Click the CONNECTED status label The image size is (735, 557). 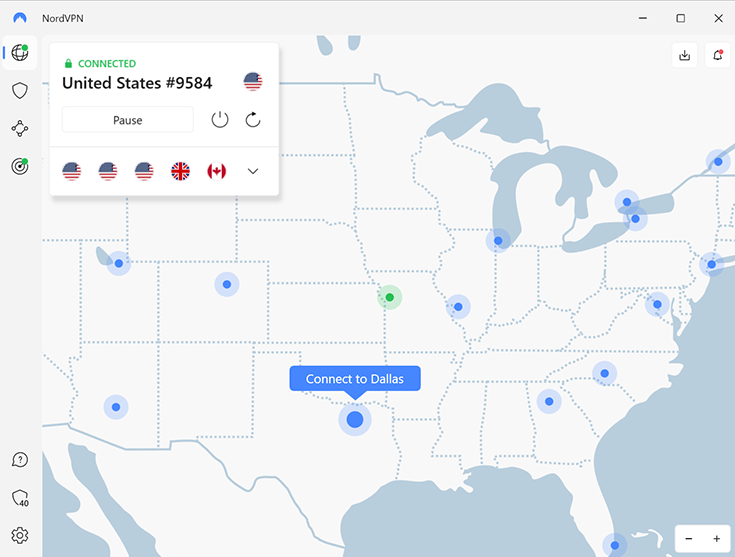(107, 63)
